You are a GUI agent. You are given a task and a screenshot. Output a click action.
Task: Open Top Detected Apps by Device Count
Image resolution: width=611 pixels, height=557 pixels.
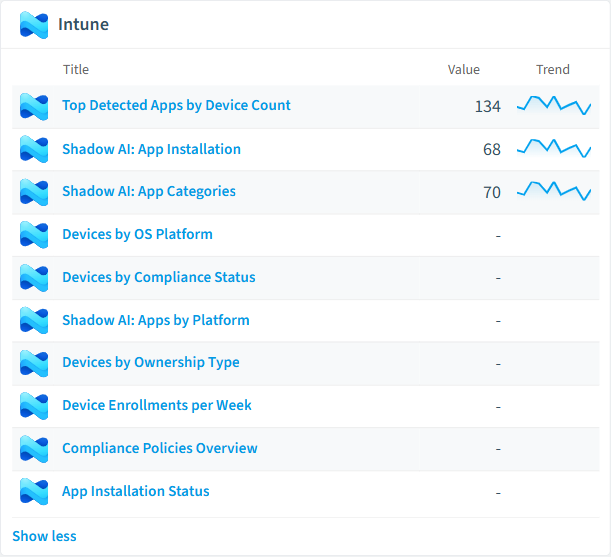(176, 106)
